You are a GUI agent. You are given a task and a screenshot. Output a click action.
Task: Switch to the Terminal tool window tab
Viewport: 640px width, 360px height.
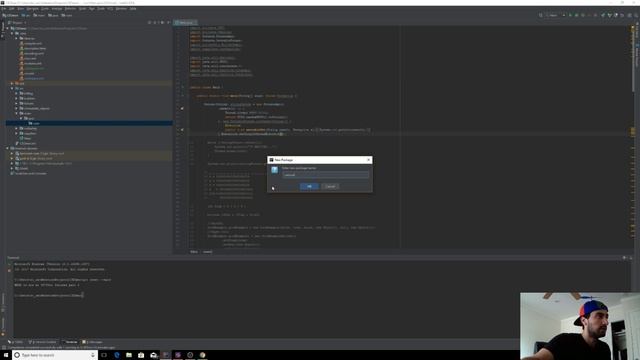pyautogui.click(x=70, y=342)
